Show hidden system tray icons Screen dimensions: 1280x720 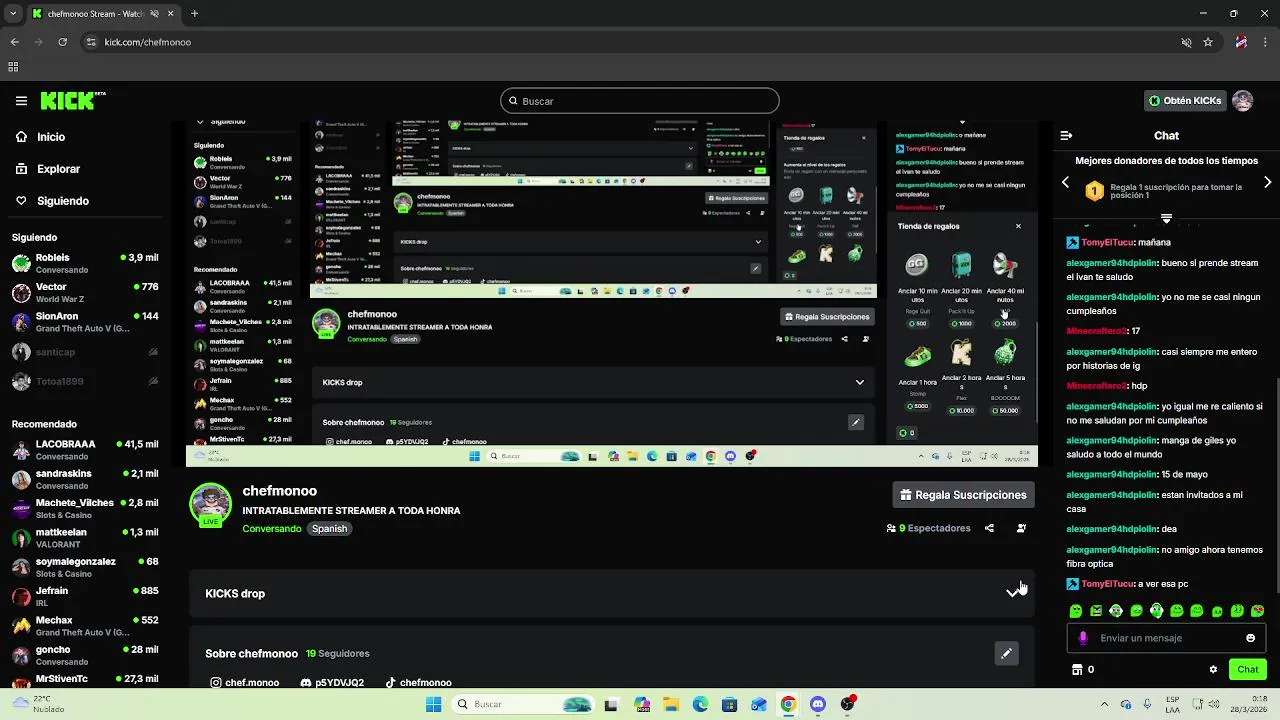1104,705
